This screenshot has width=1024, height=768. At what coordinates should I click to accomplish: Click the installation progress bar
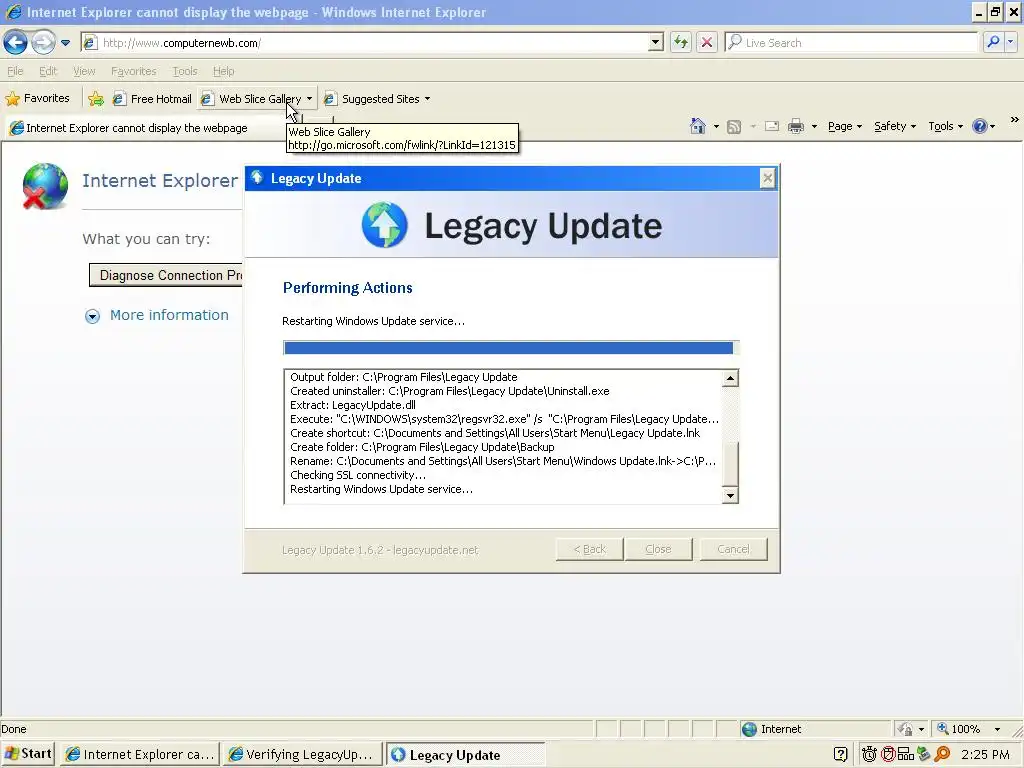click(511, 348)
